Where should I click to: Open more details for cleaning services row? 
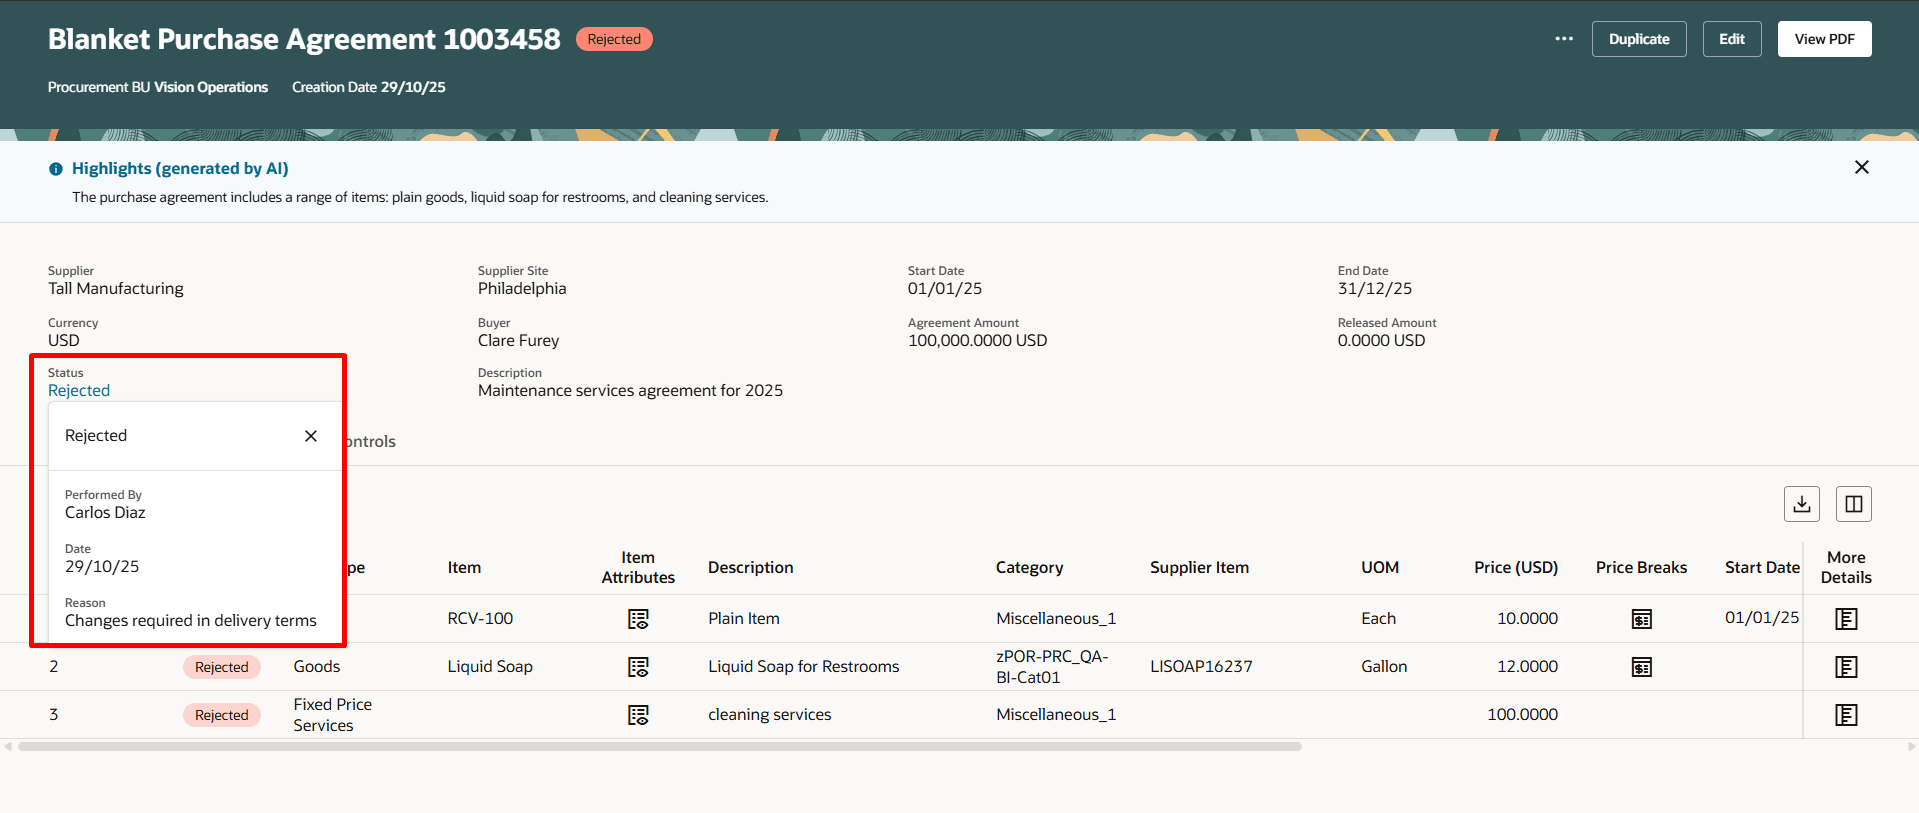(x=1846, y=715)
